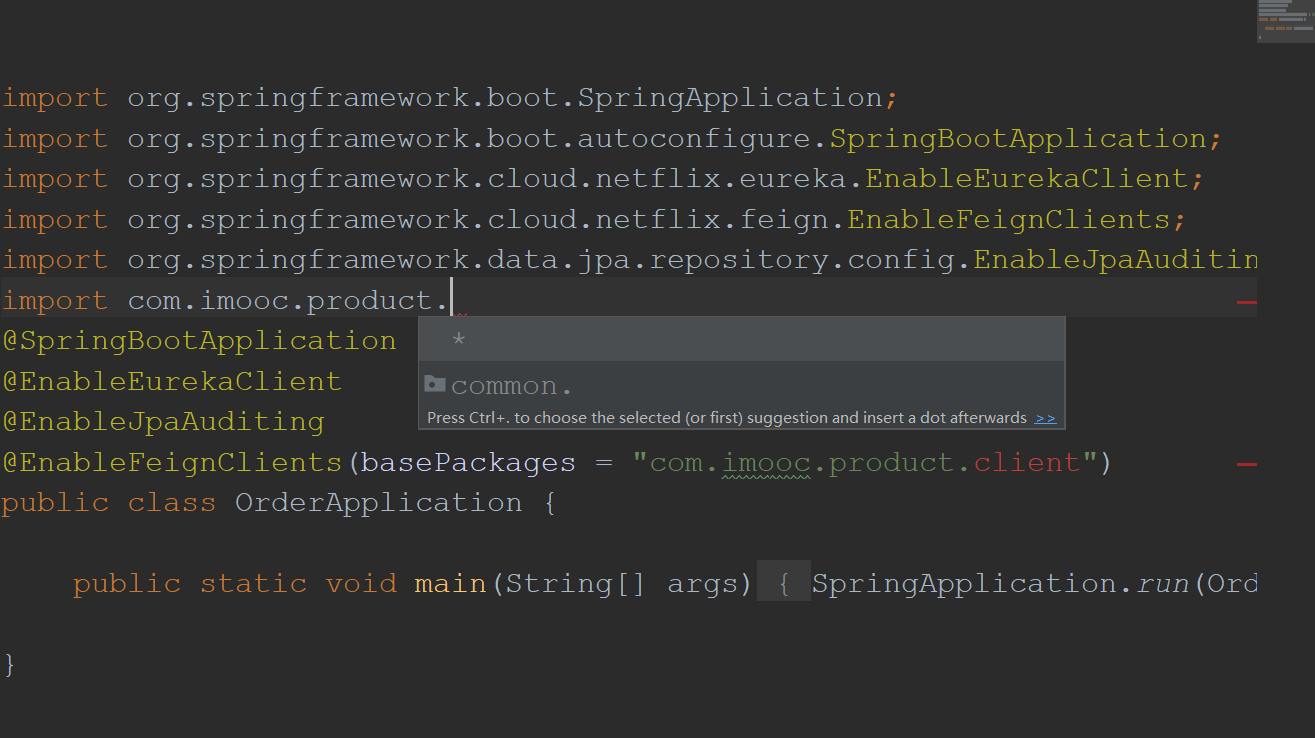
Task: Click 'public static void' keywords of main
Action: (235, 583)
